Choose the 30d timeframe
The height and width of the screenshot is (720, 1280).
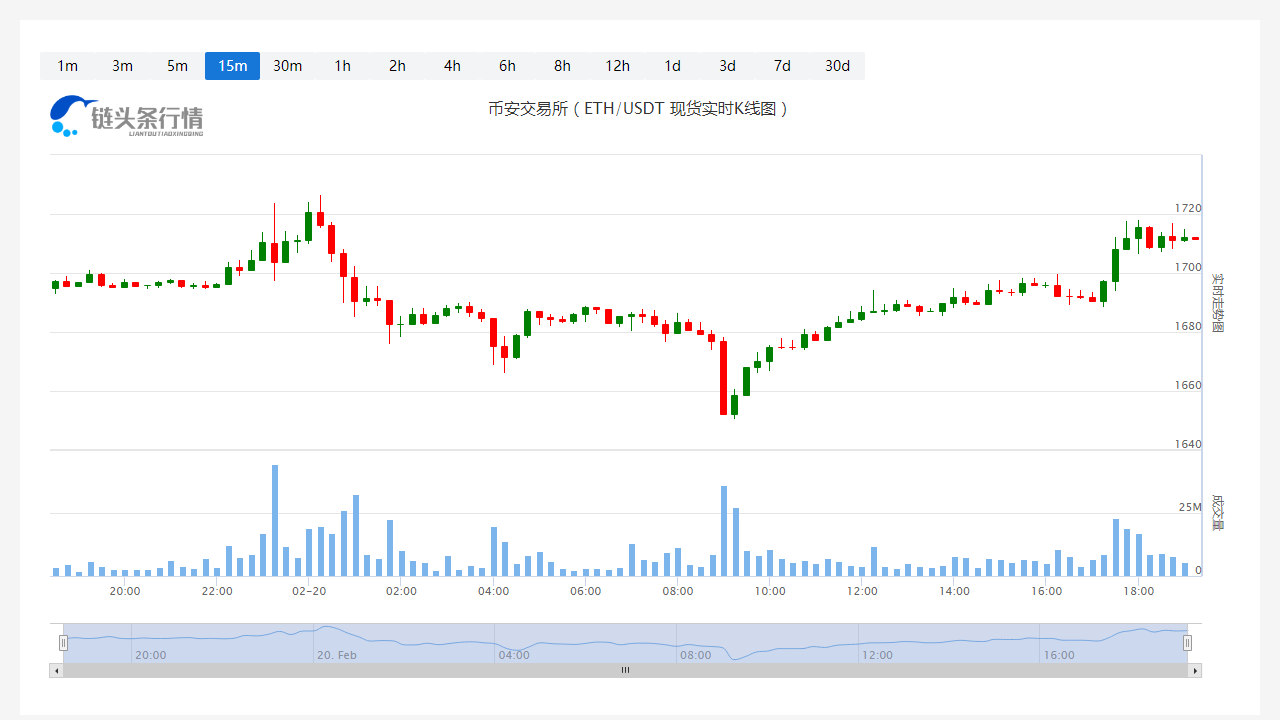click(837, 66)
